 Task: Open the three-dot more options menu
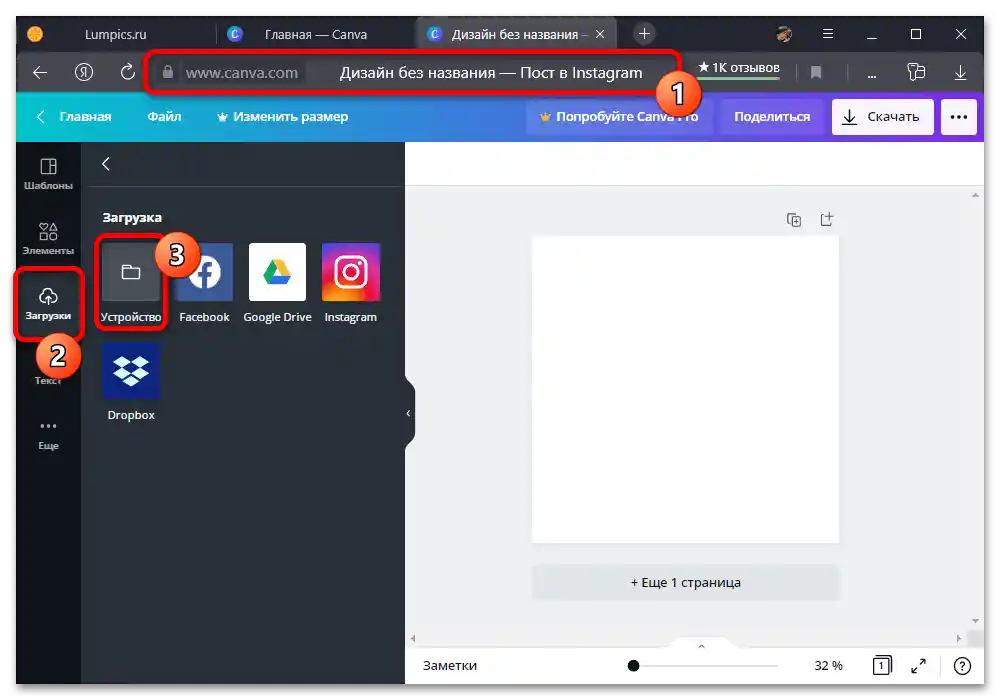point(959,117)
